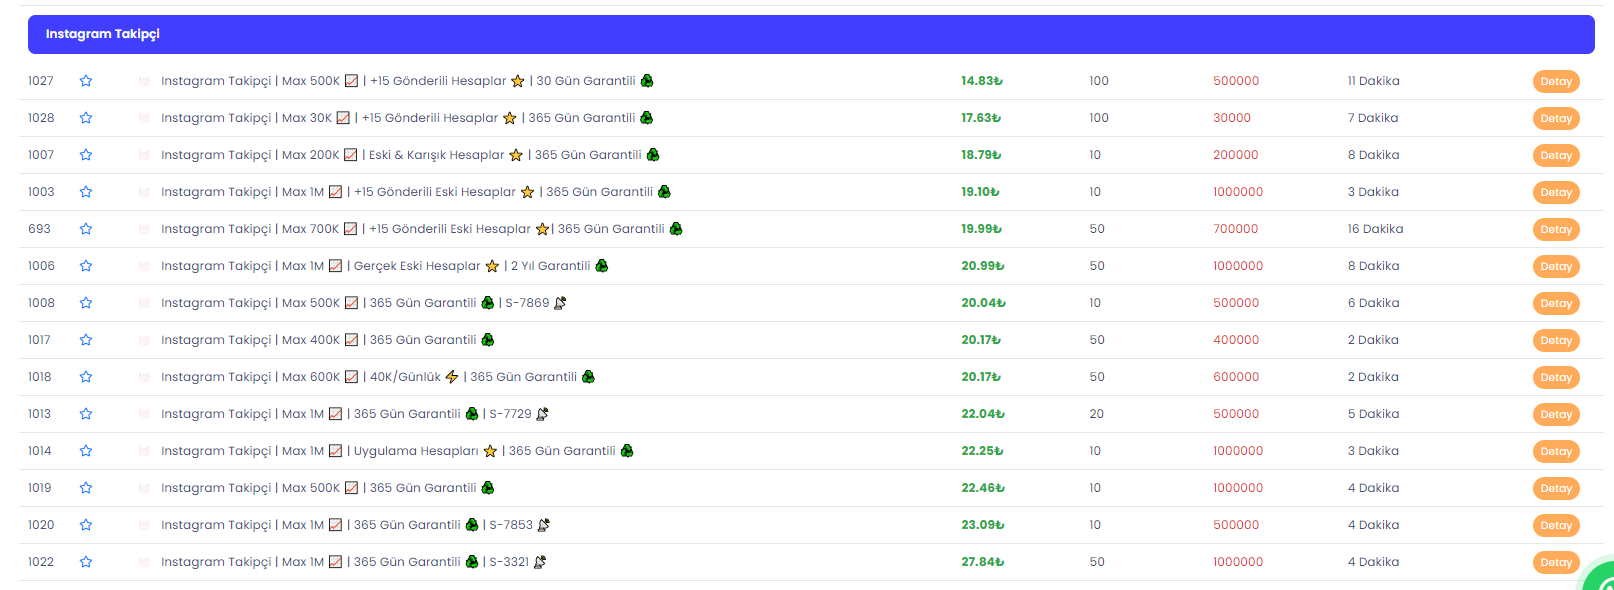Click the Instagram icon on row 1014

tap(144, 451)
